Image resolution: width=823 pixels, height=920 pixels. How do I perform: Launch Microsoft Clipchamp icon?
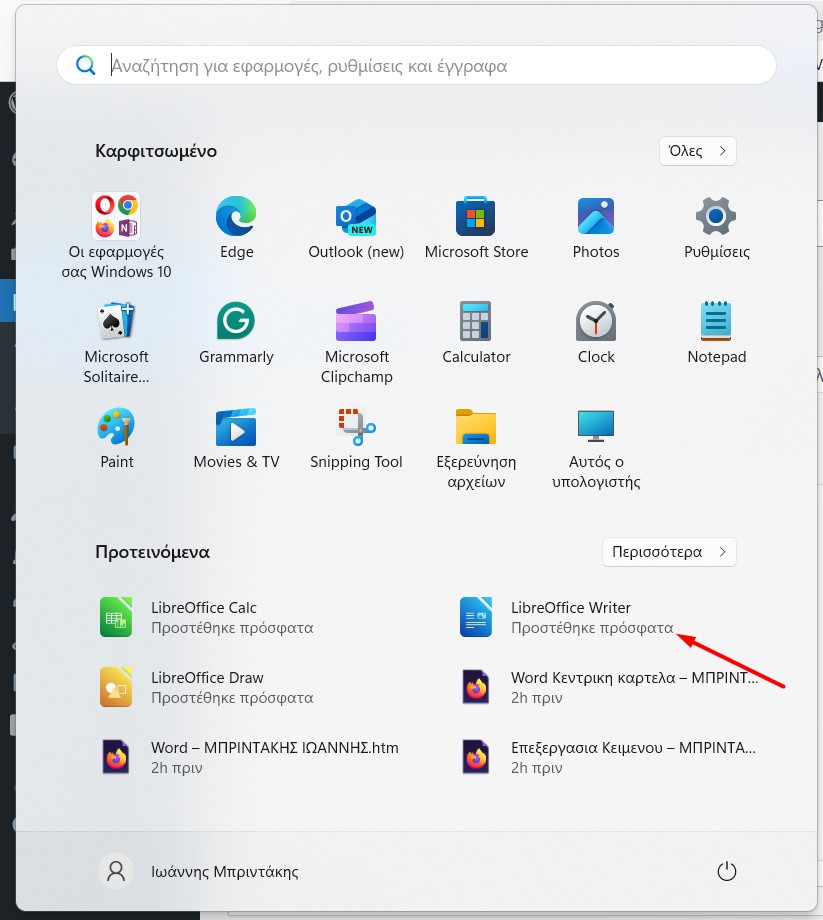[356, 321]
